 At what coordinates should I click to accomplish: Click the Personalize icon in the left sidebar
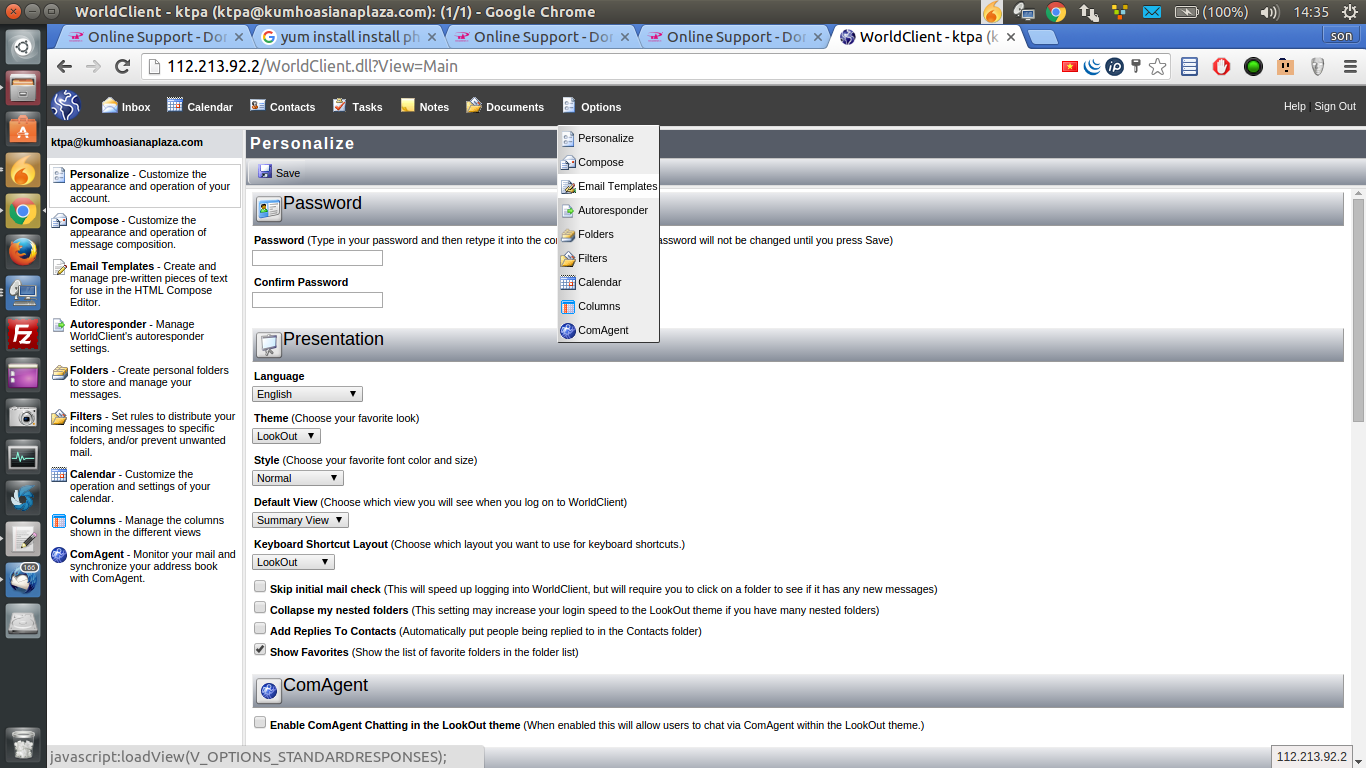click(x=59, y=175)
